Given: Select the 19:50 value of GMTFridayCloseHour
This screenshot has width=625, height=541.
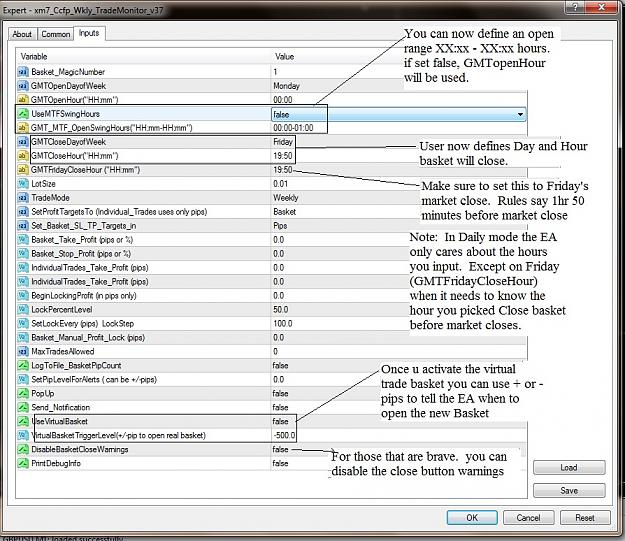Looking at the screenshot, I should pyautogui.click(x=283, y=170).
